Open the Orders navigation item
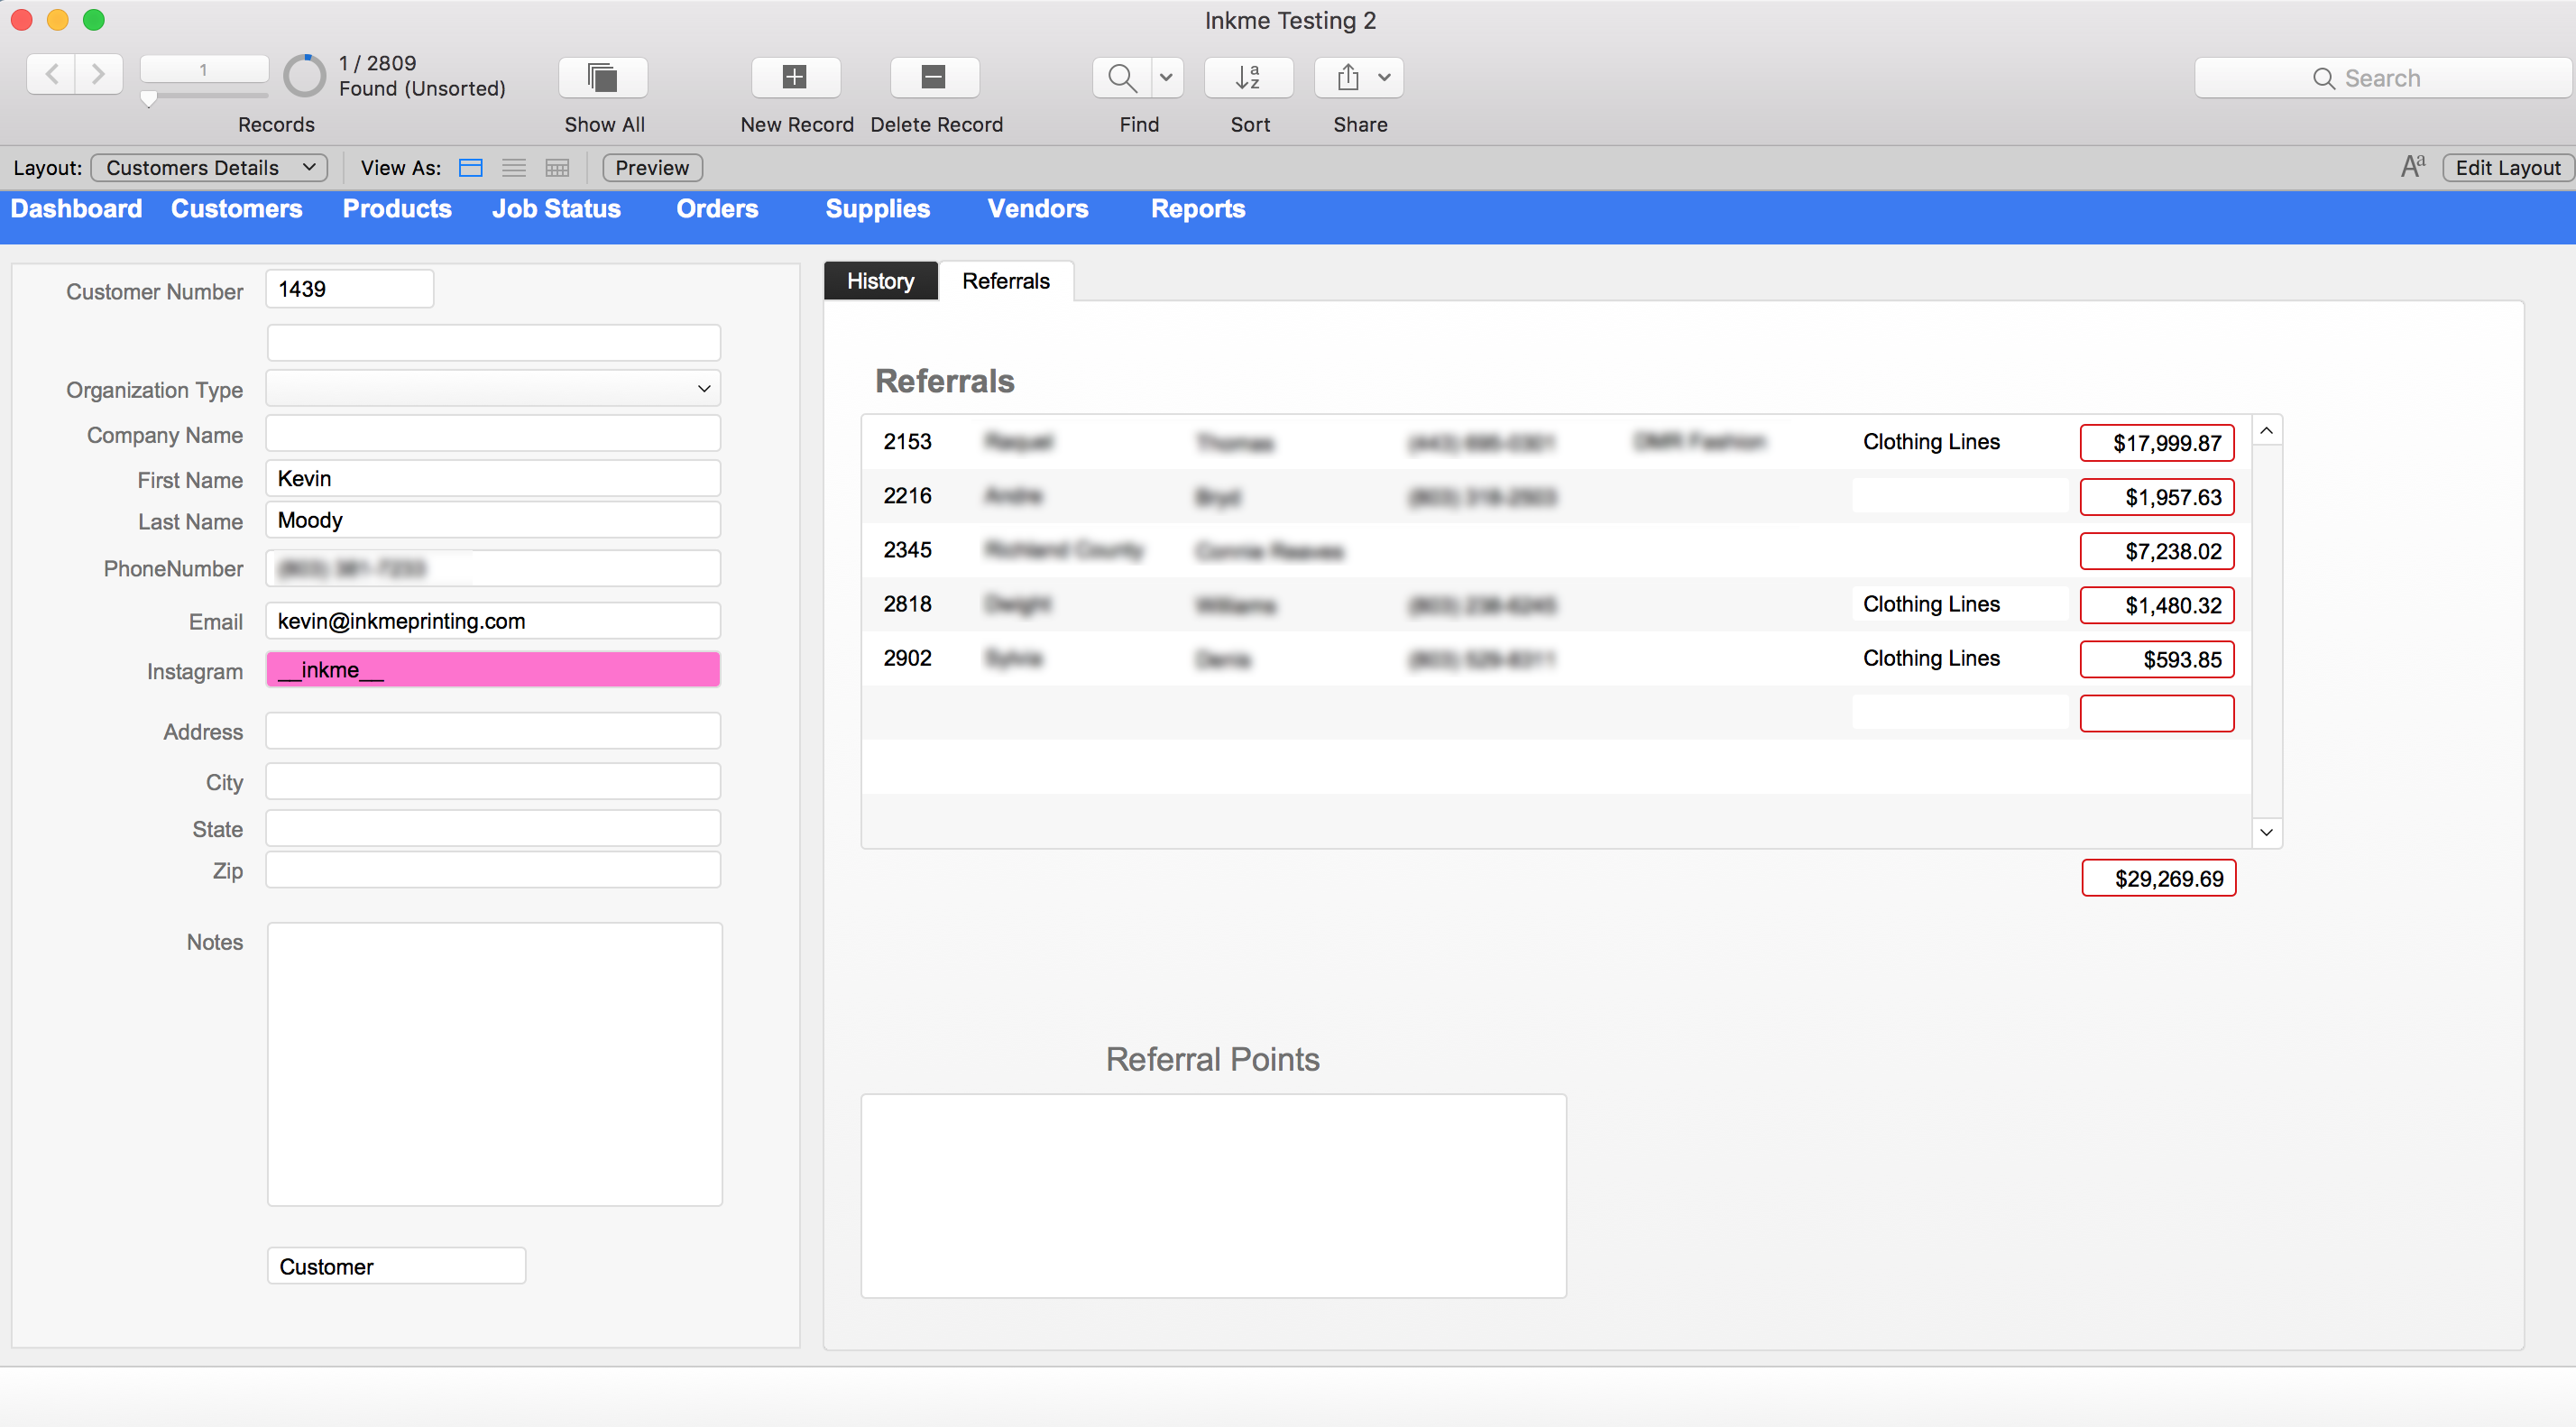The image size is (2576, 1427). click(x=717, y=209)
